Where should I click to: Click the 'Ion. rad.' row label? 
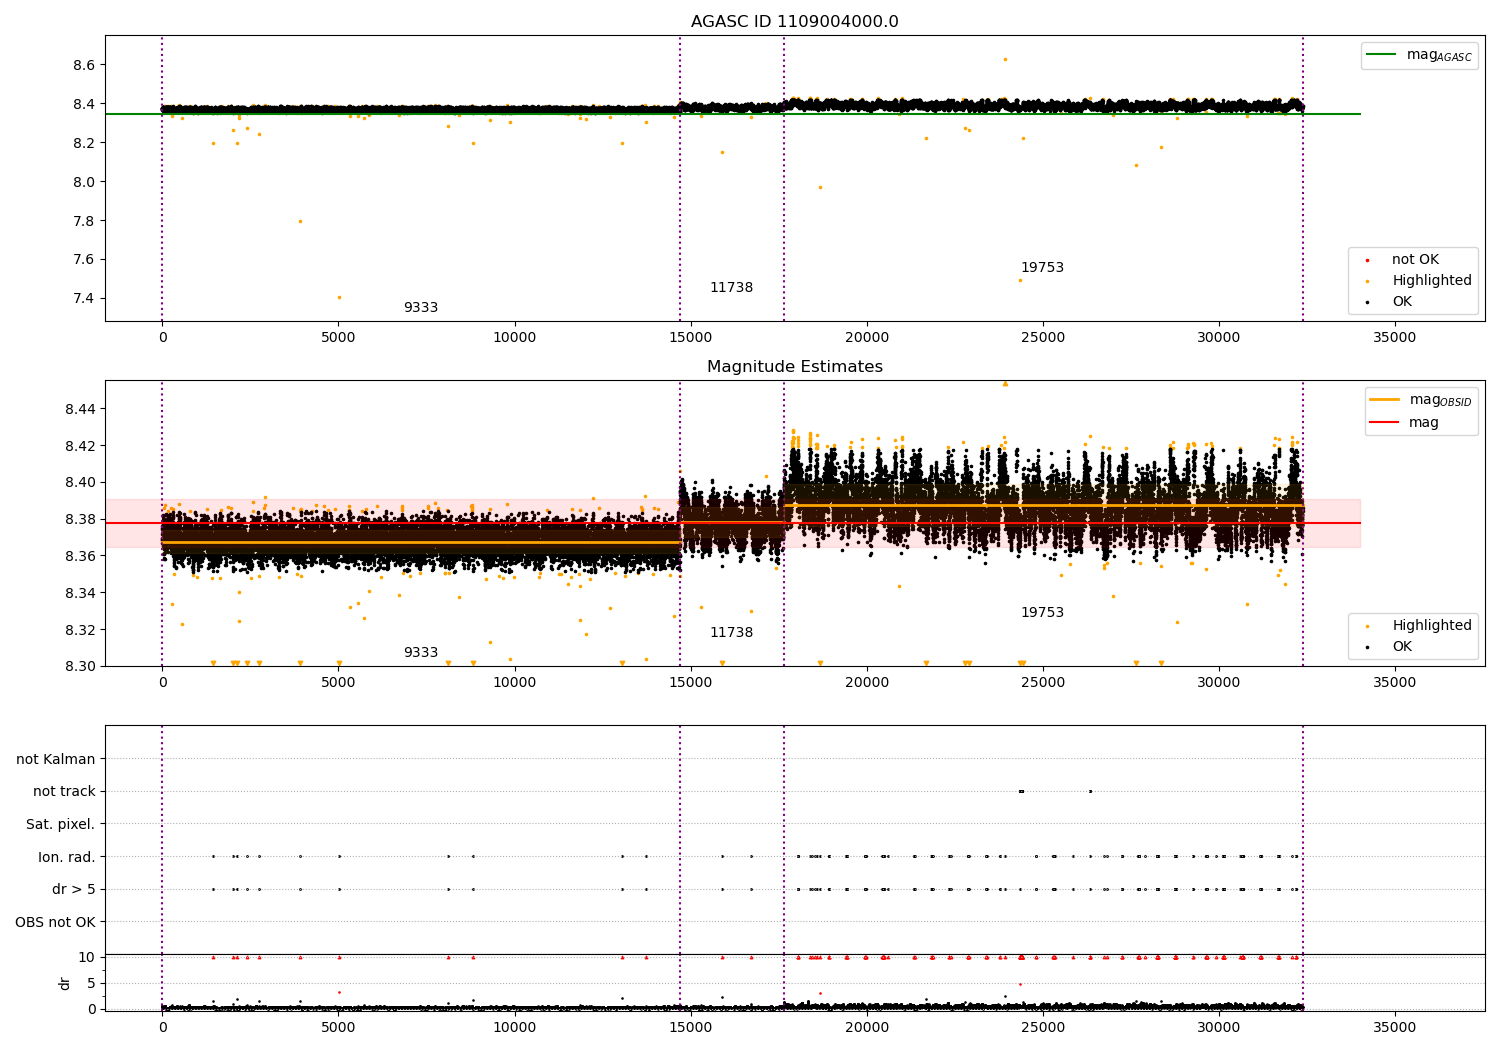pos(67,857)
